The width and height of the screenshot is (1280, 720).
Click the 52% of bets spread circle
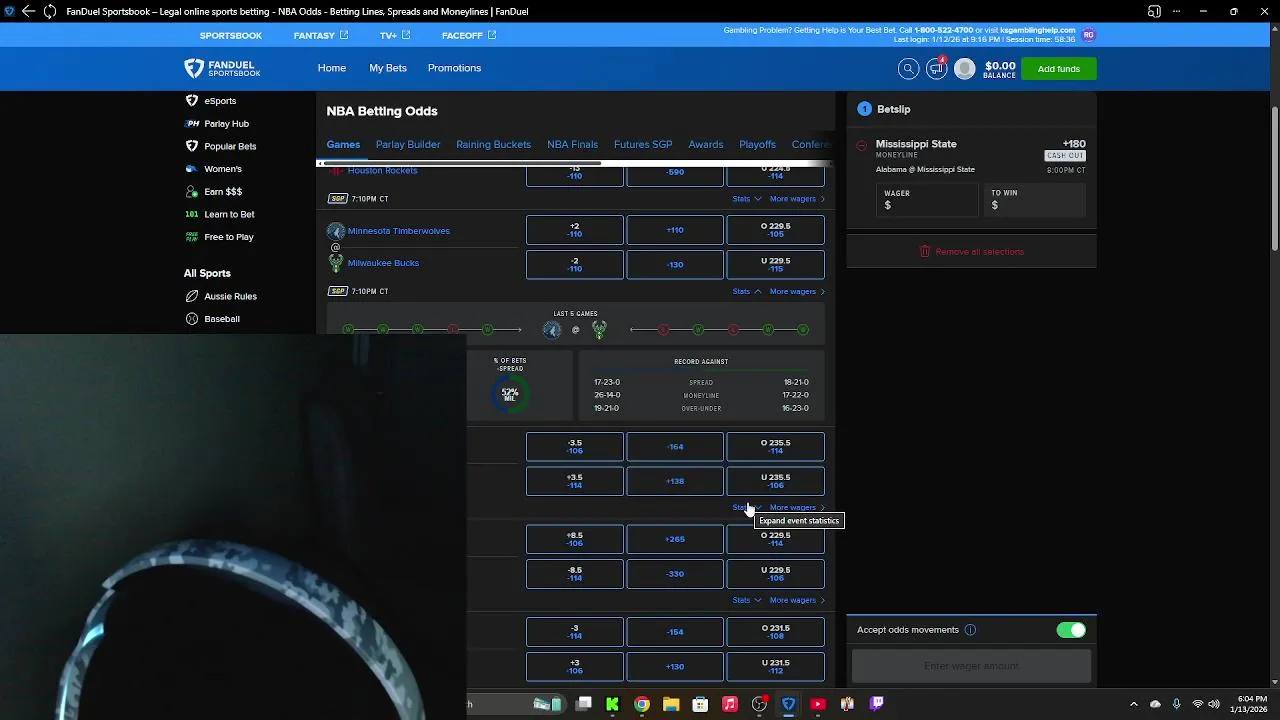510,394
